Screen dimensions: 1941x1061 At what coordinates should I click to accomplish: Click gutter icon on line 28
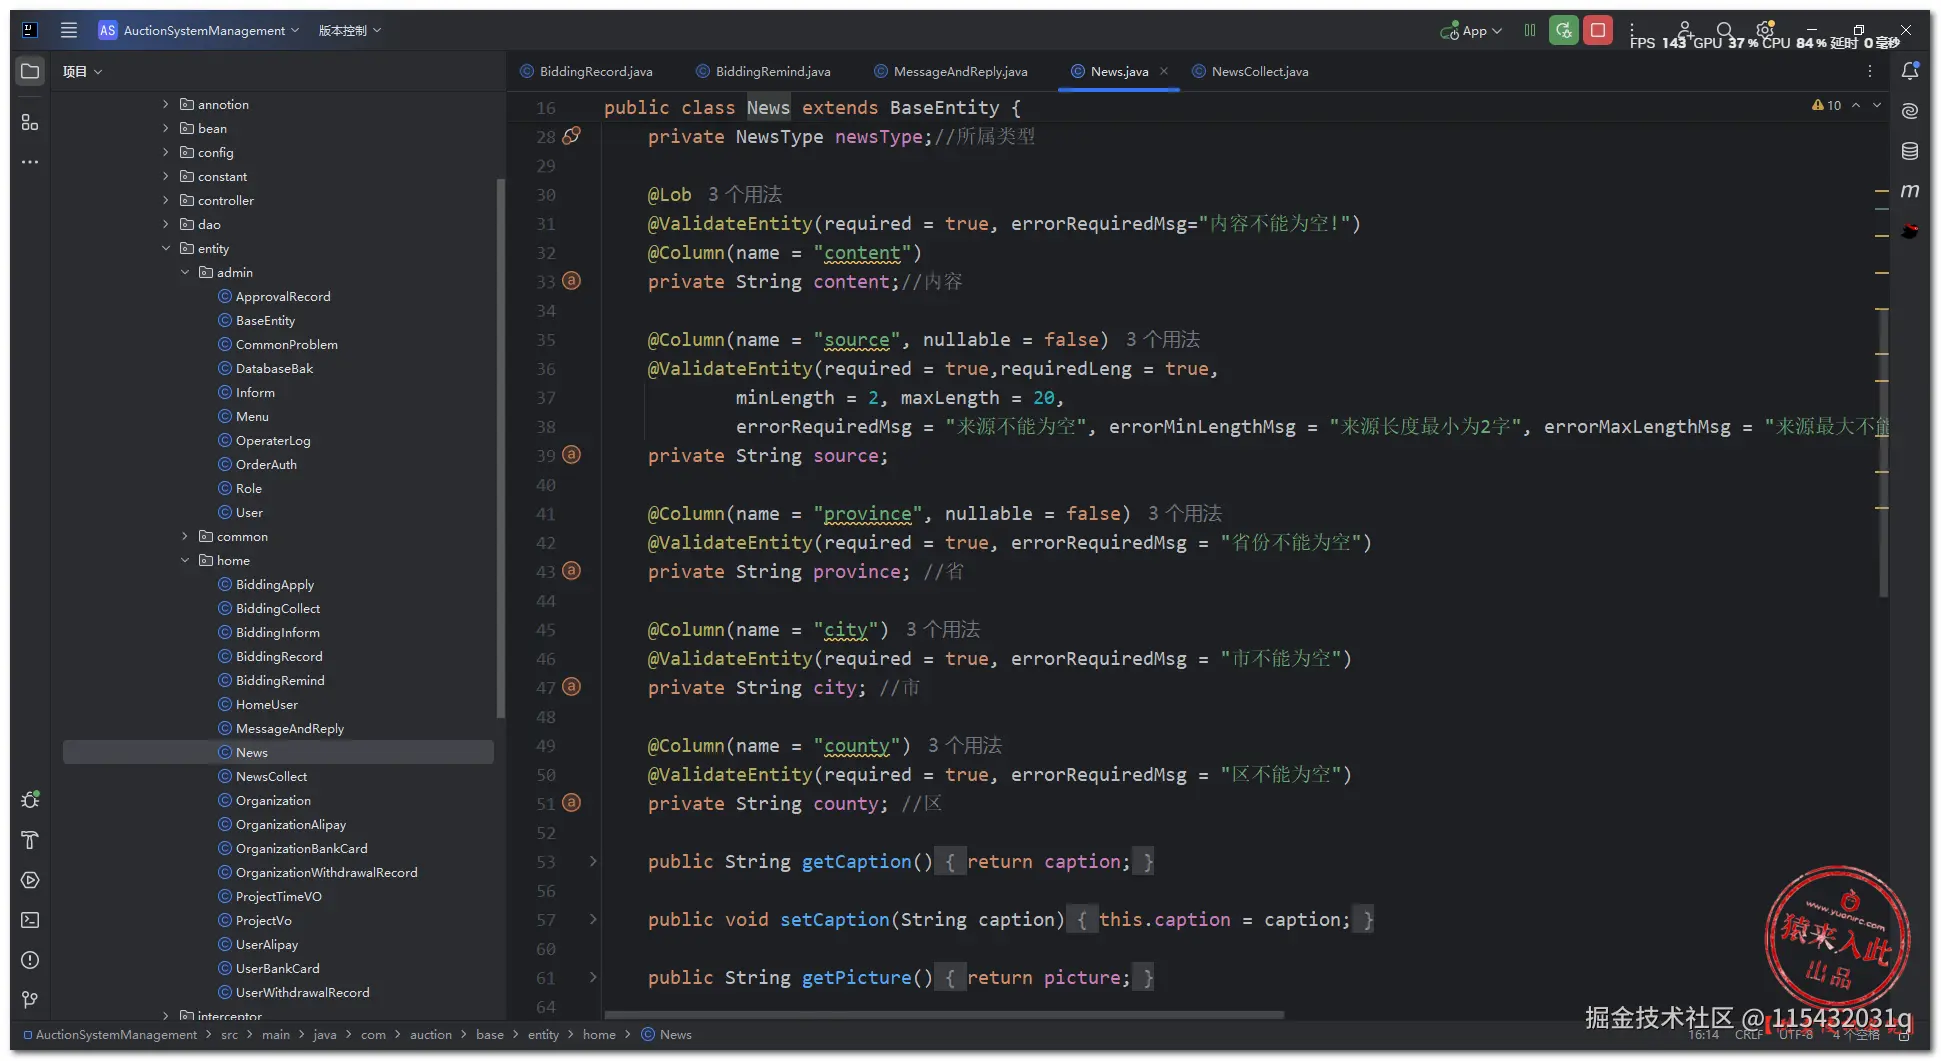[571, 136]
